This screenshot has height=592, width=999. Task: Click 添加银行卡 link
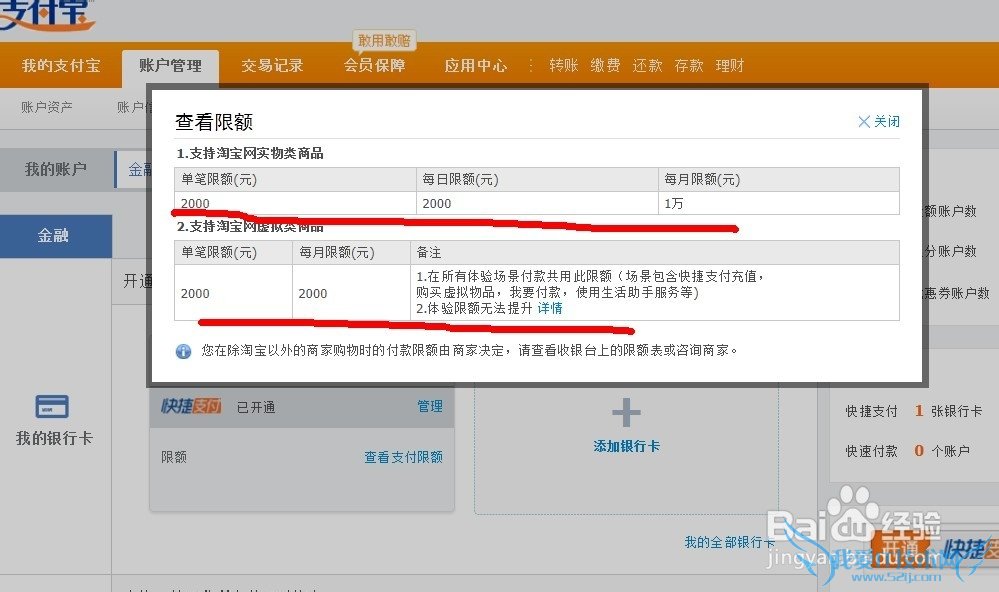coord(626,446)
